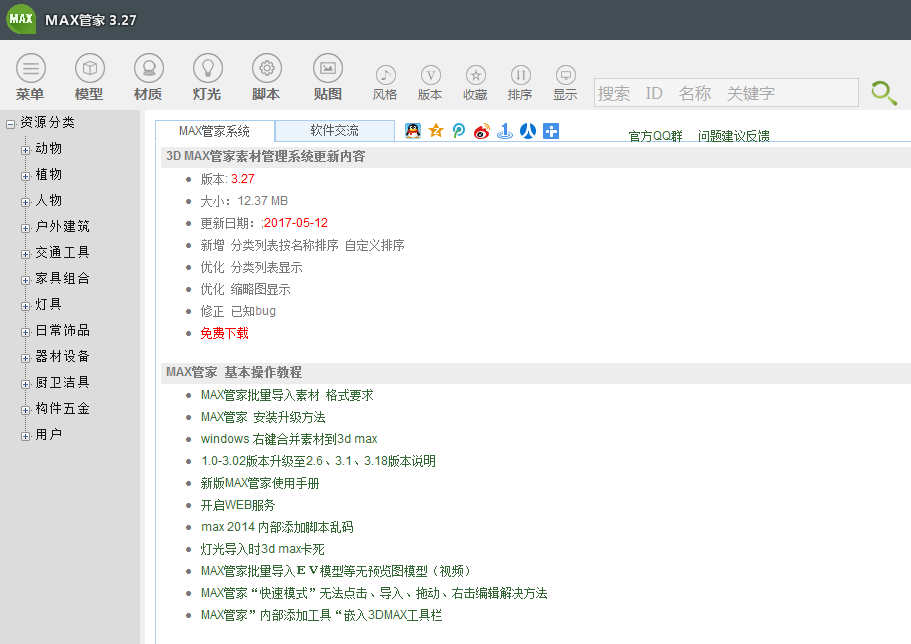Open the 风格 style filter icon
The width and height of the screenshot is (911, 644).
coord(385,75)
